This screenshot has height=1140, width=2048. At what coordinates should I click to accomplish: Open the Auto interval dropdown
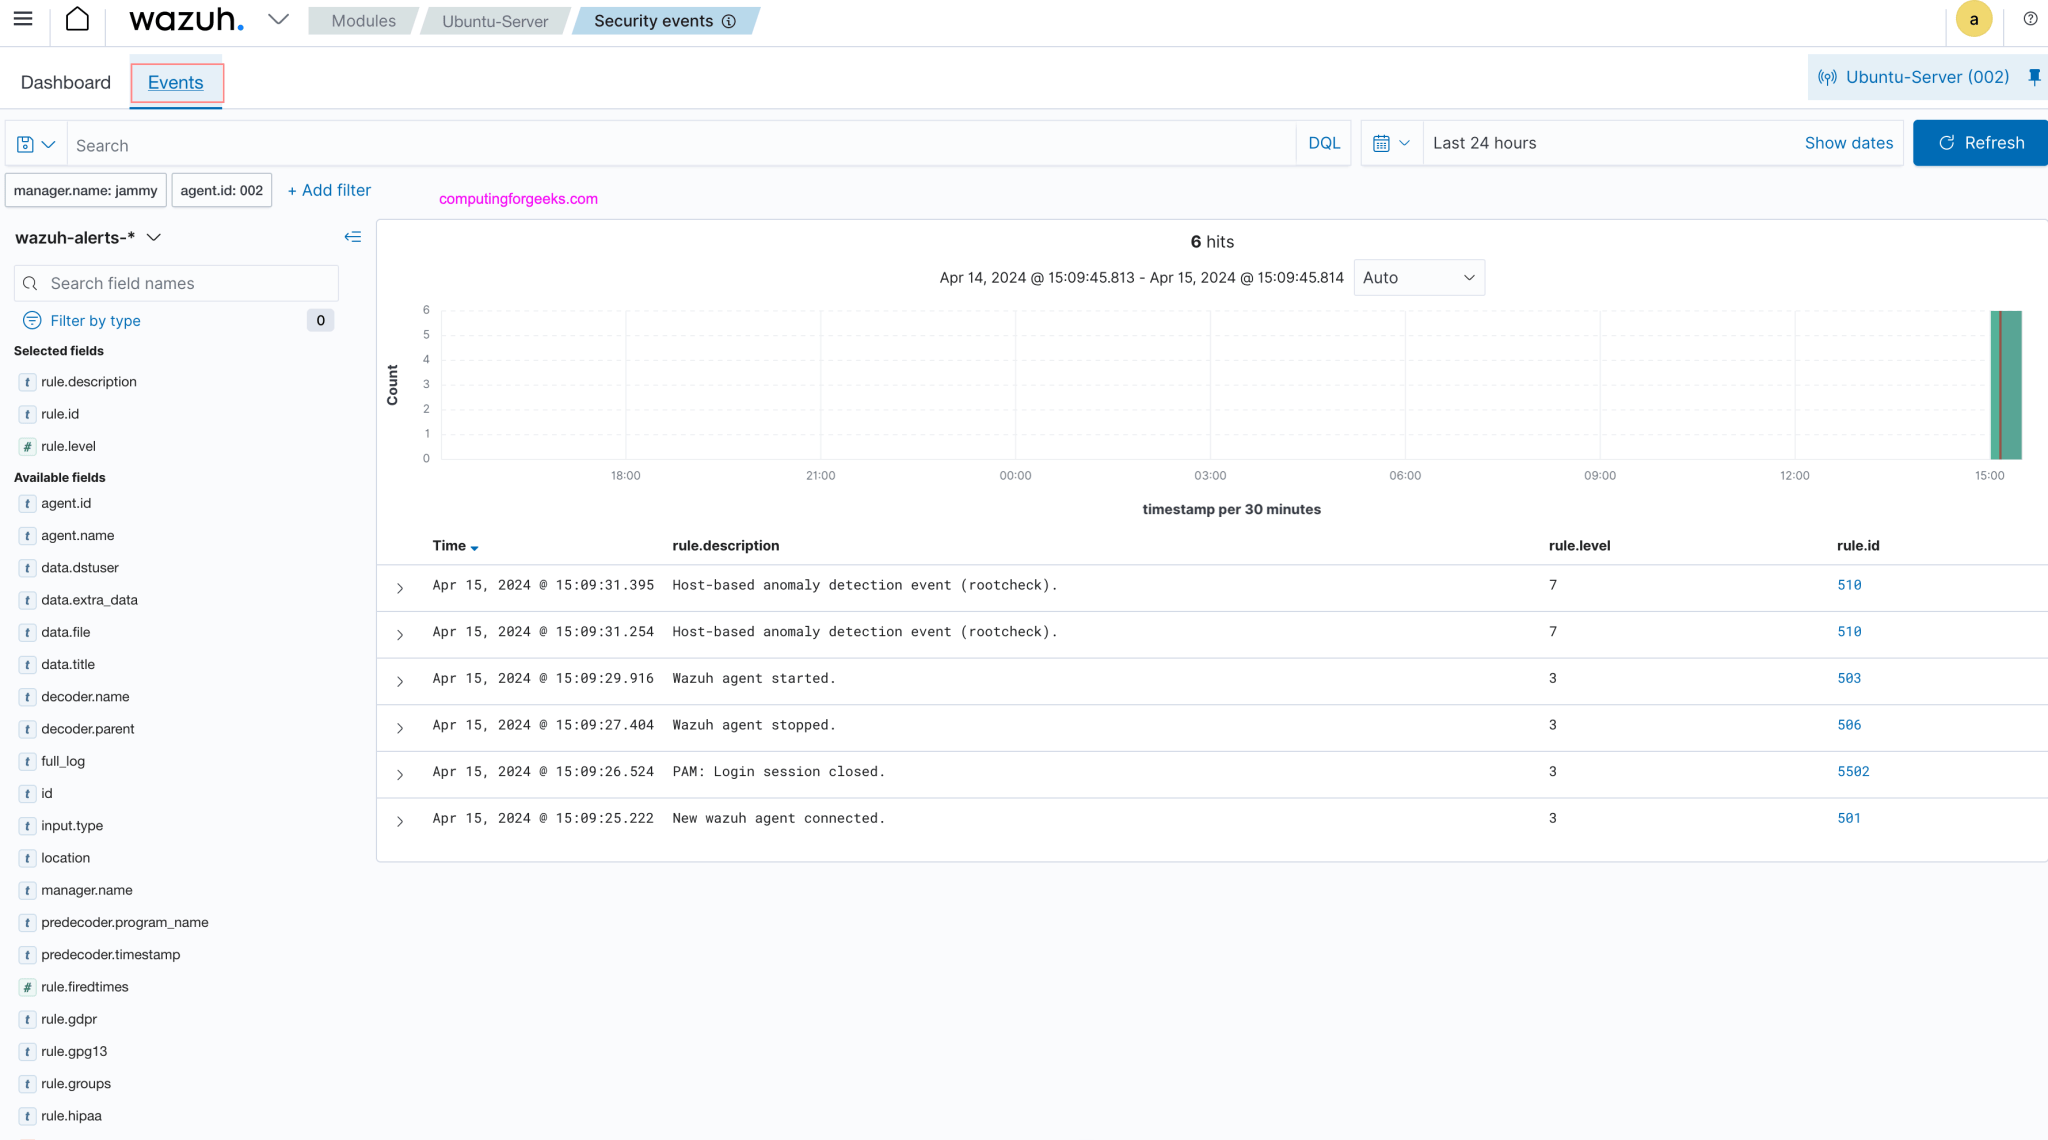(1418, 278)
